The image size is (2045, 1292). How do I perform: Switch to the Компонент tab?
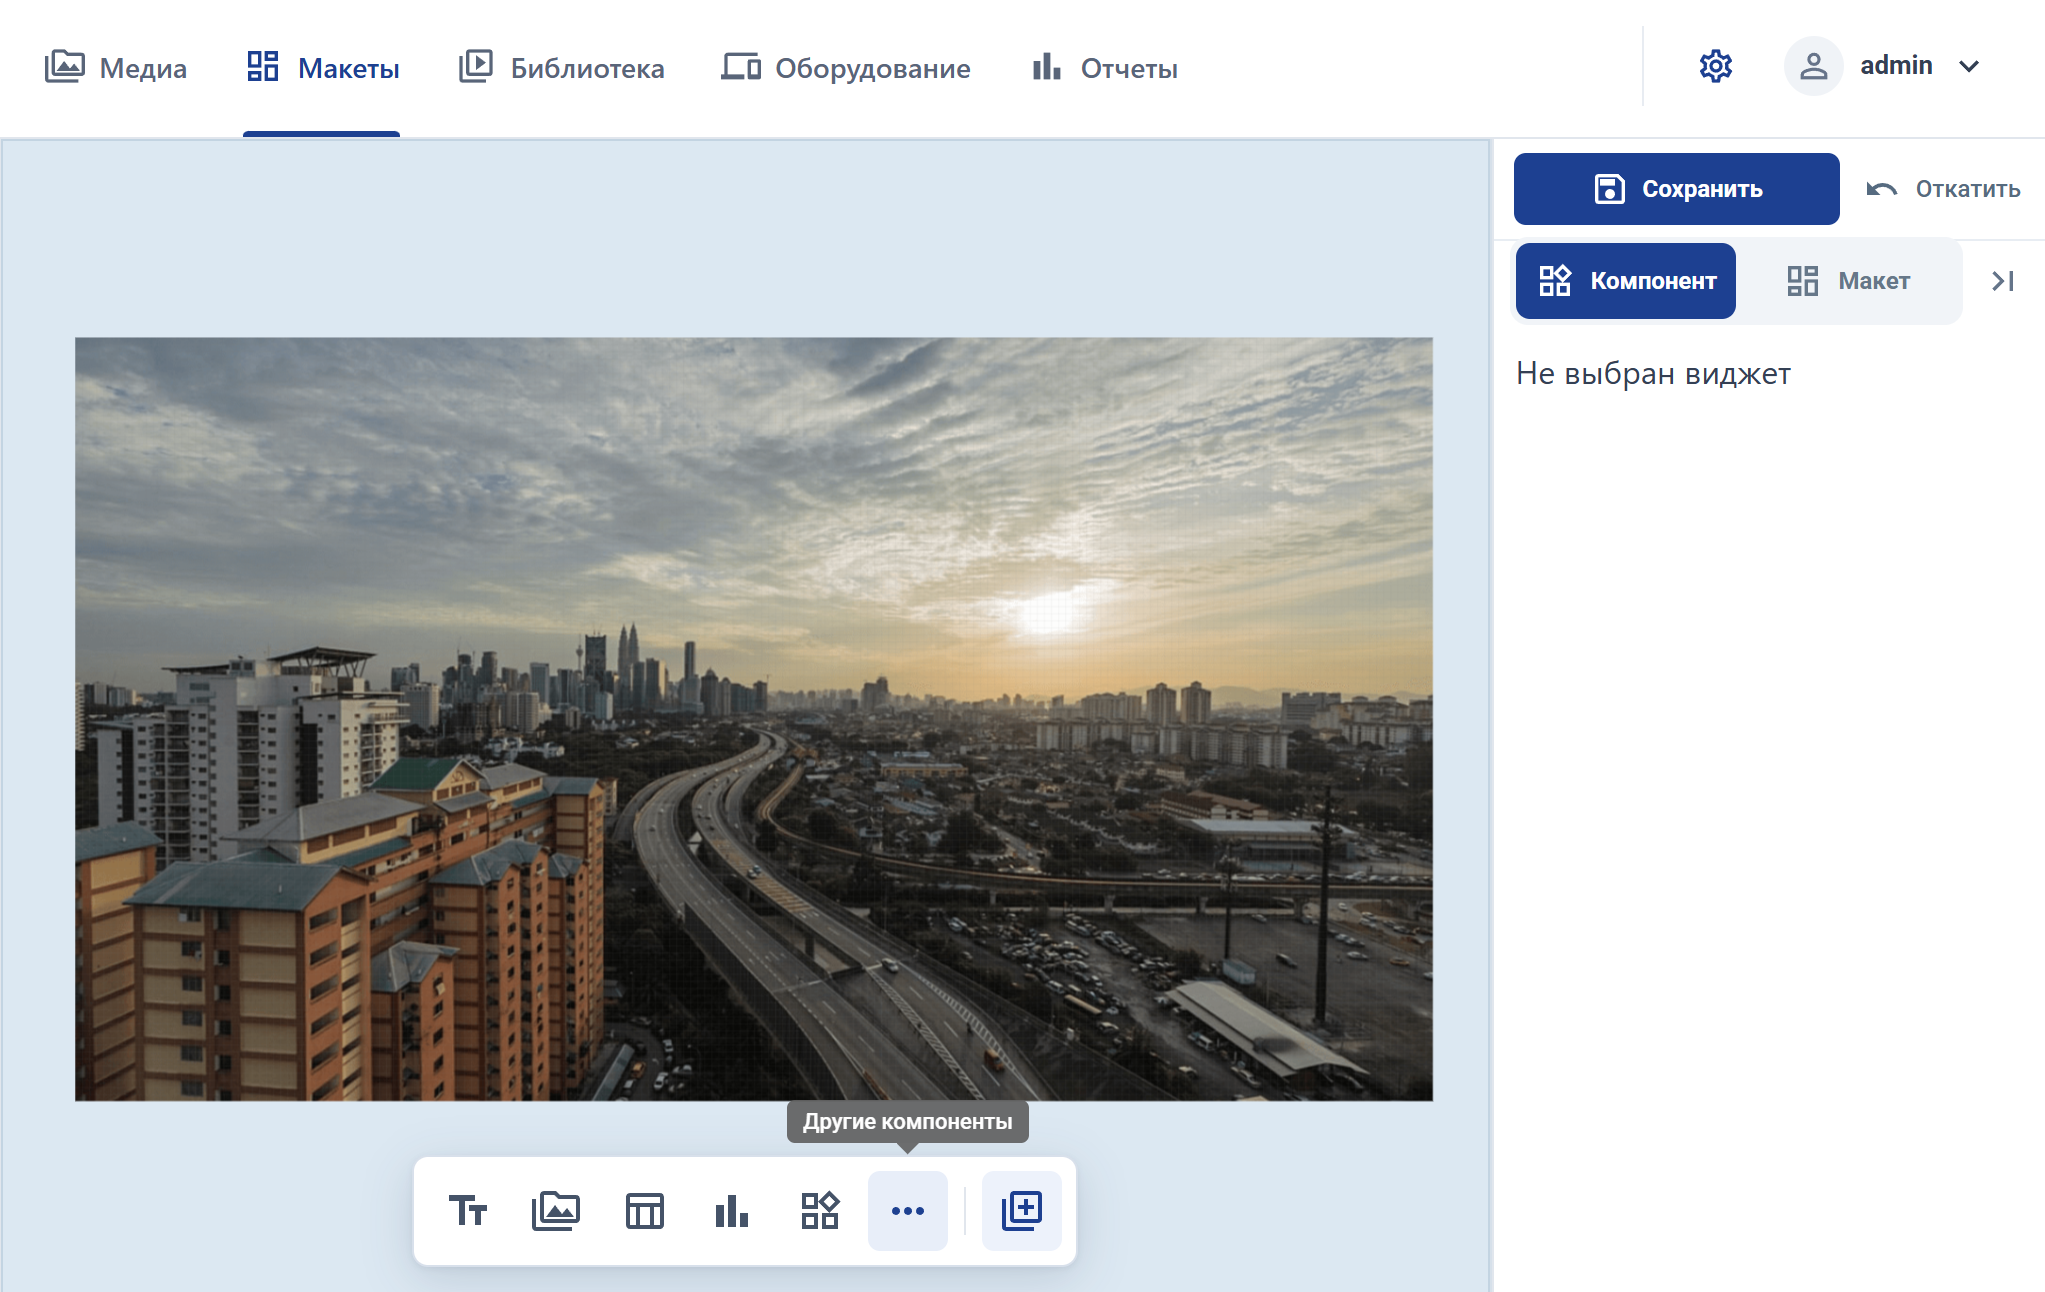point(1626,281)
